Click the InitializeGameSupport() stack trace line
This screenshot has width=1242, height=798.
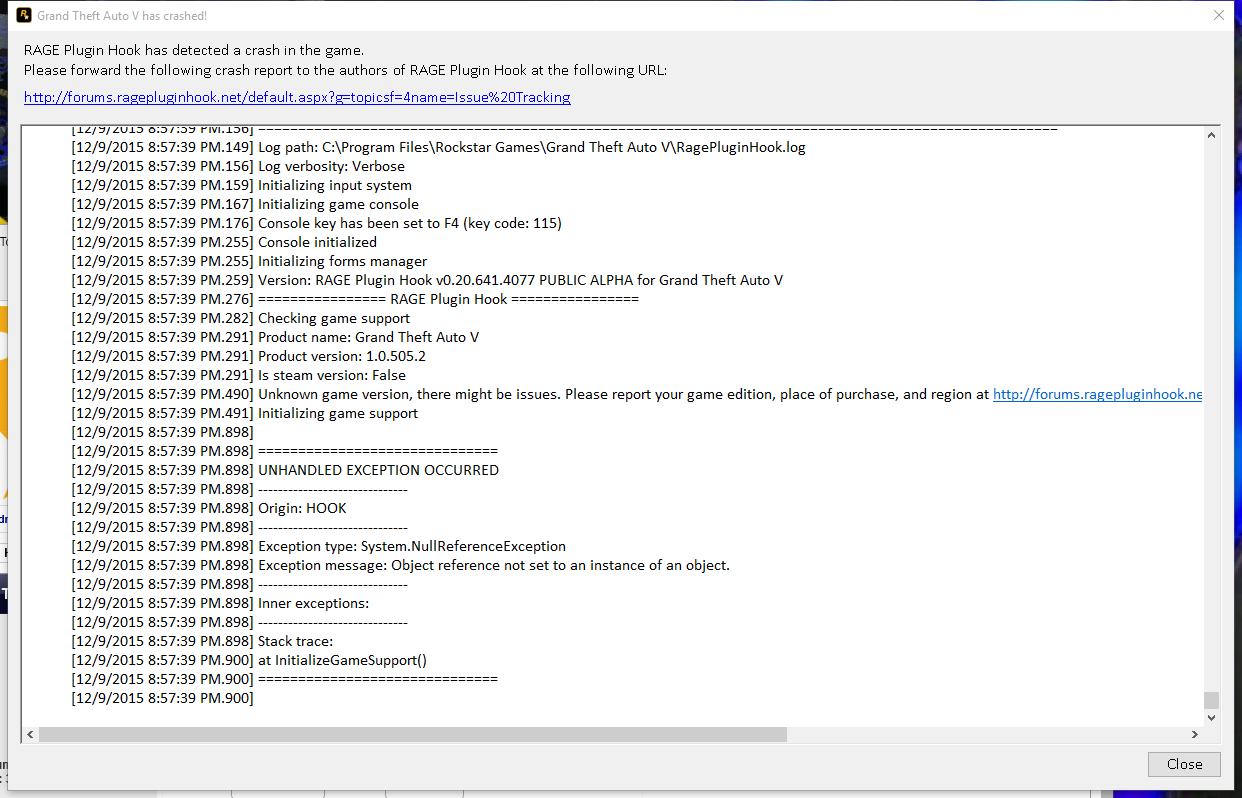[342, 660]
